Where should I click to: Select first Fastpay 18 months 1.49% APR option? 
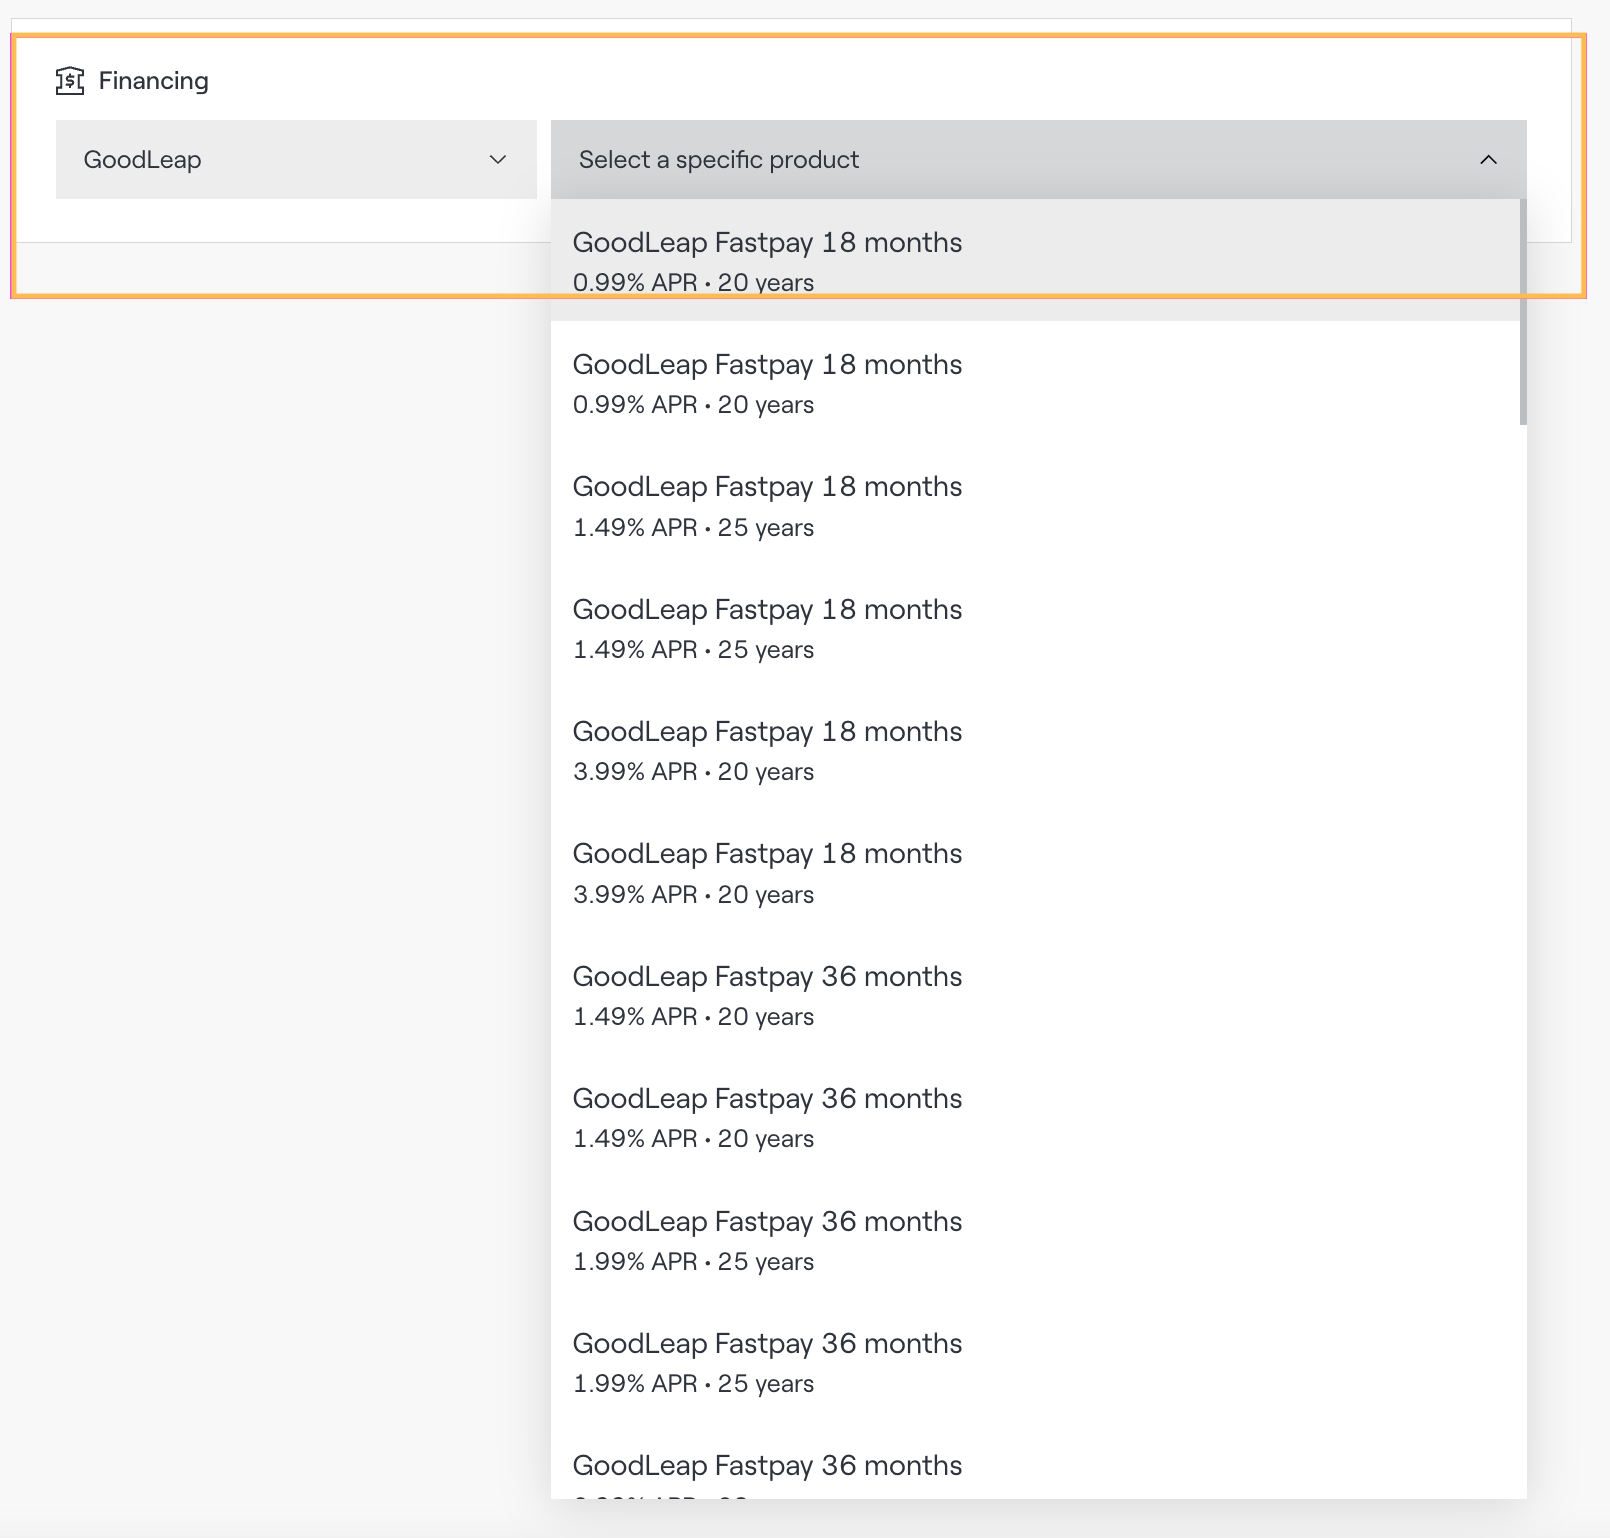point(1035,505)
